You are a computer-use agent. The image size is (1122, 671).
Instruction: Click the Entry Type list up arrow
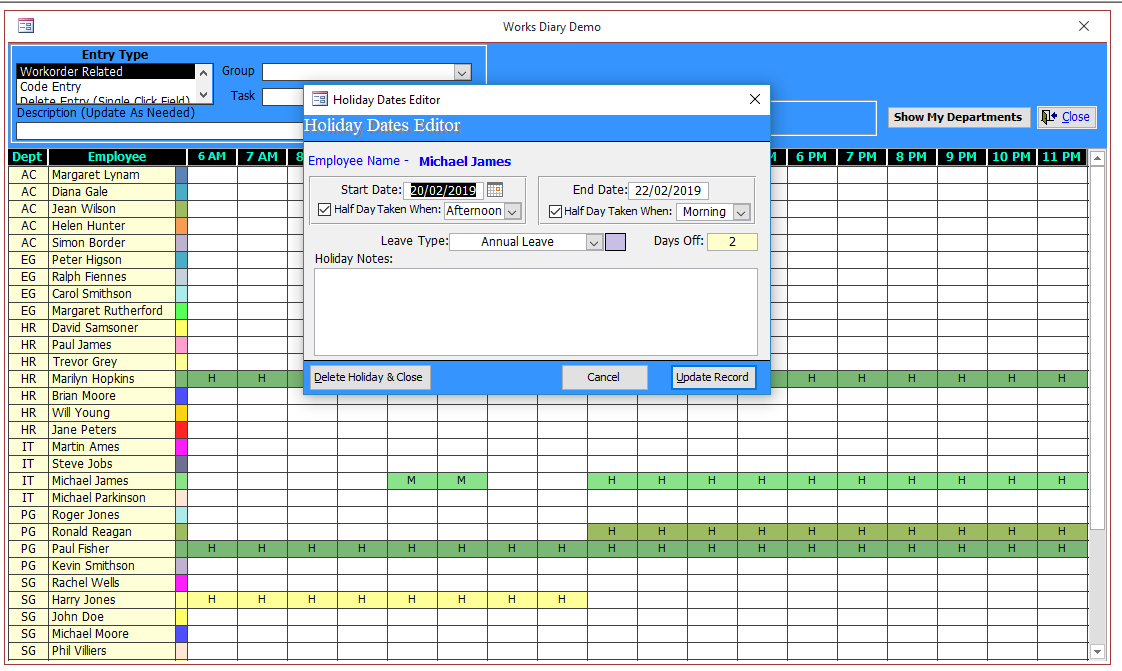tap(204, 72)
